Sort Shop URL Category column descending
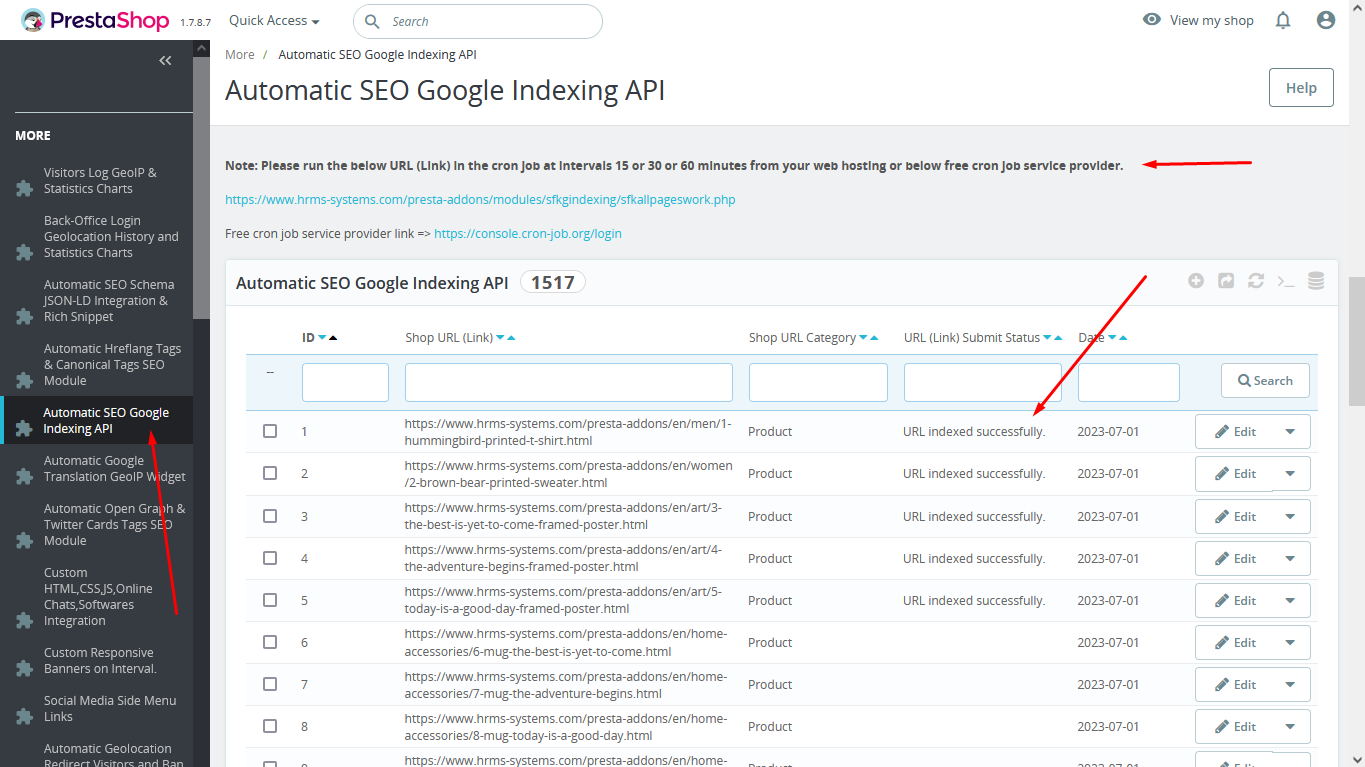The width and height of the screenshot is (1365, 767). [863, 338]
